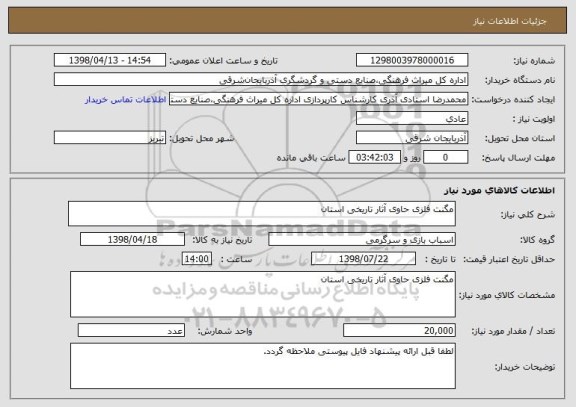Click the نام دستگاه خریدار label
Screen dimensions: 576x407
tap(520, 80)
